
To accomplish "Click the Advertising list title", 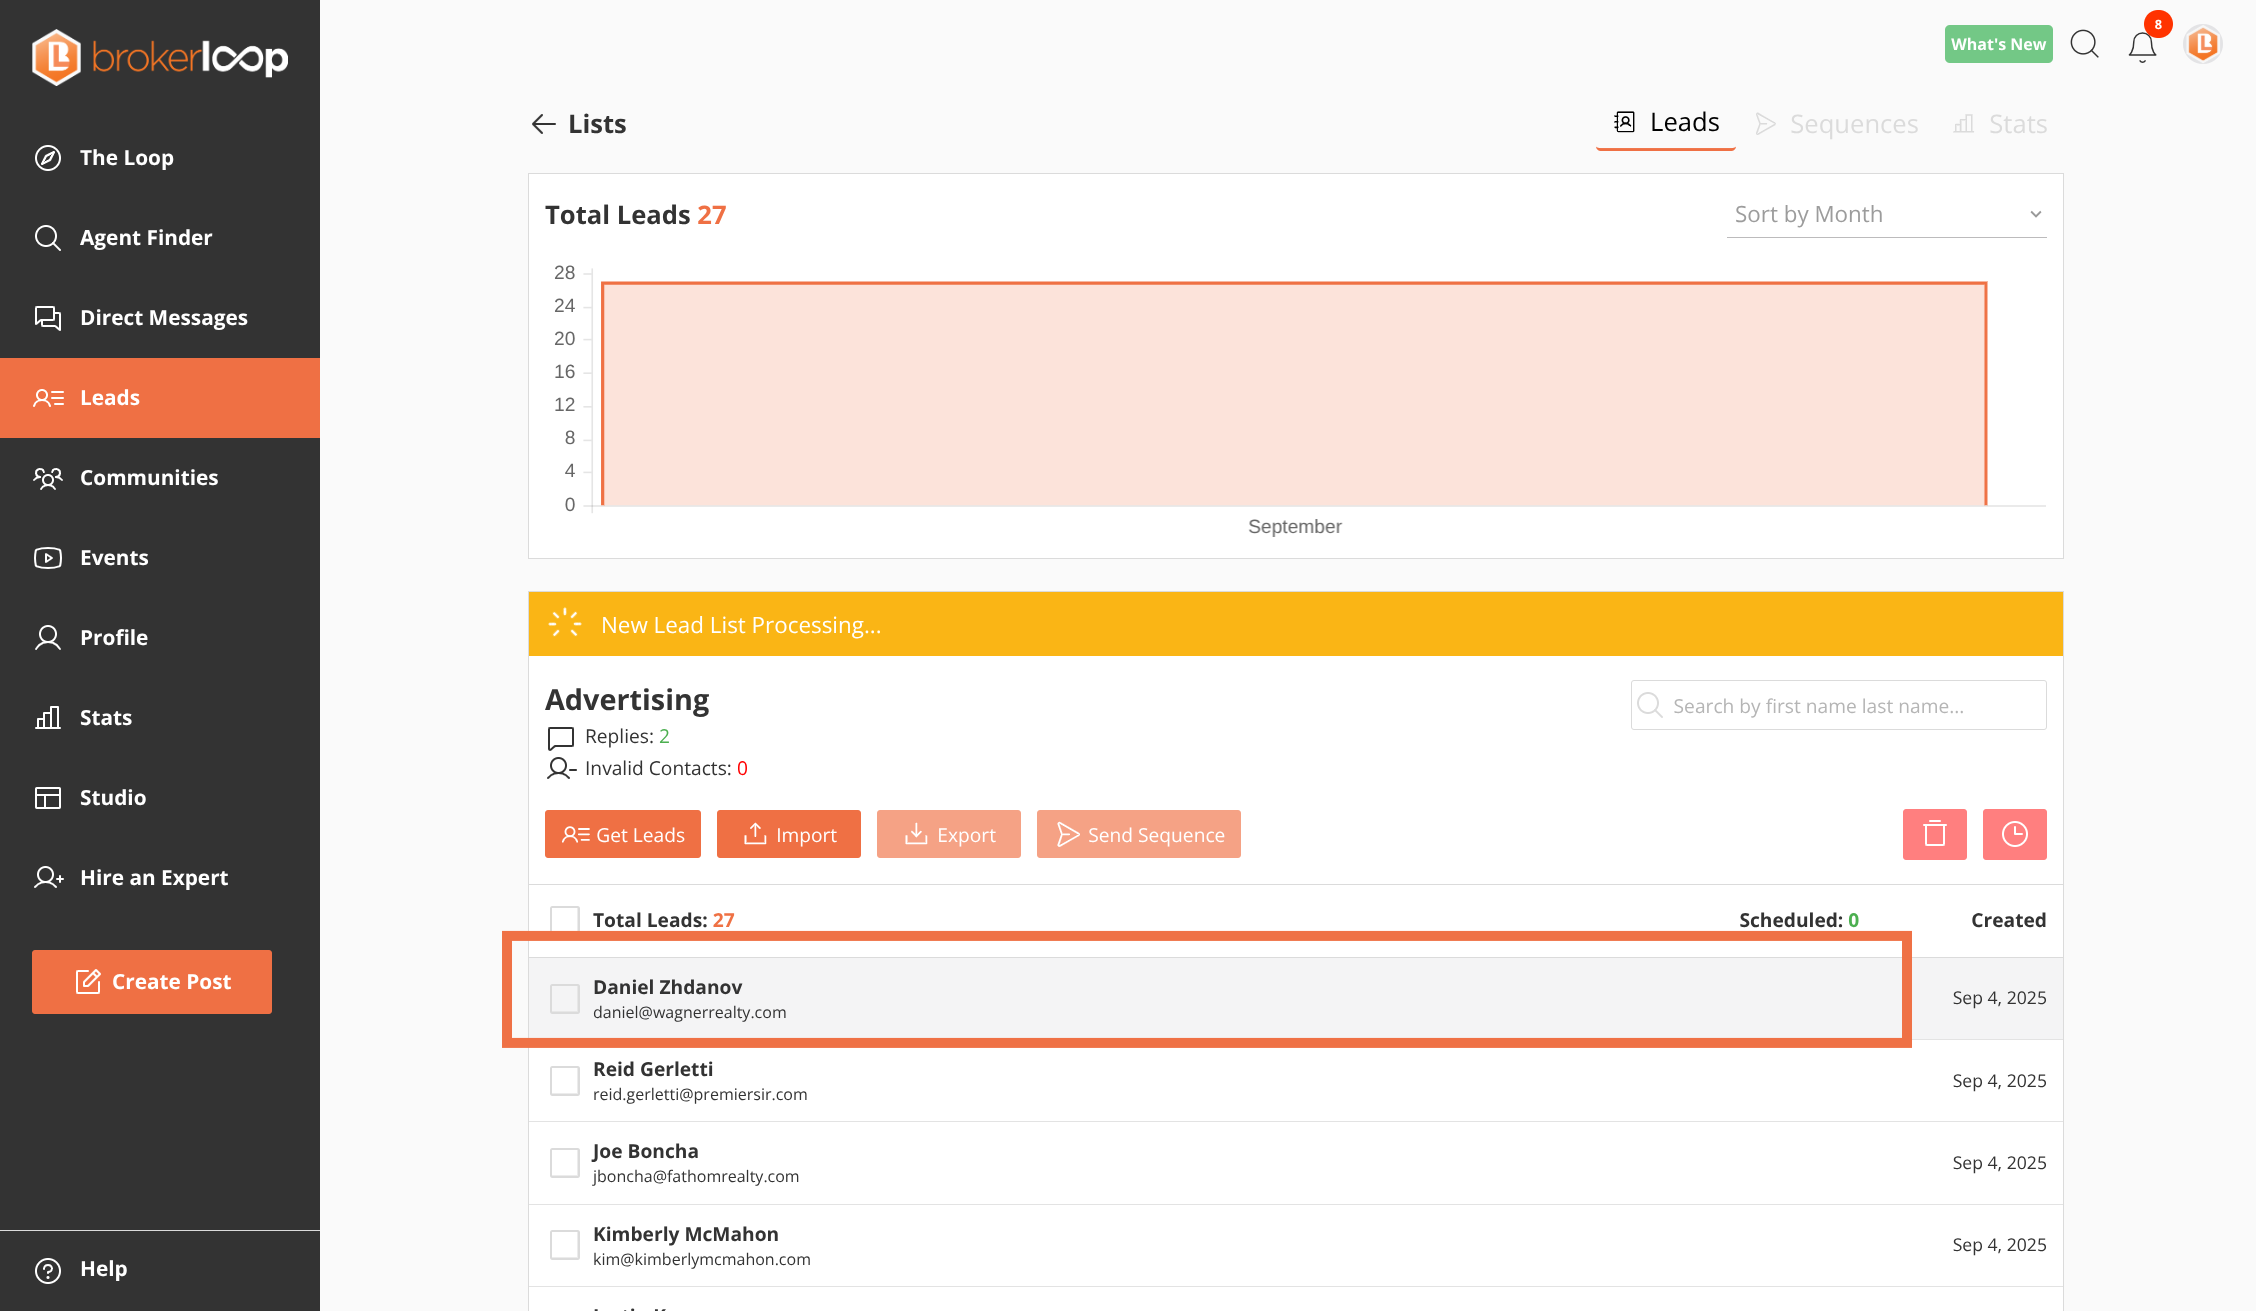I will pos(627,699).
